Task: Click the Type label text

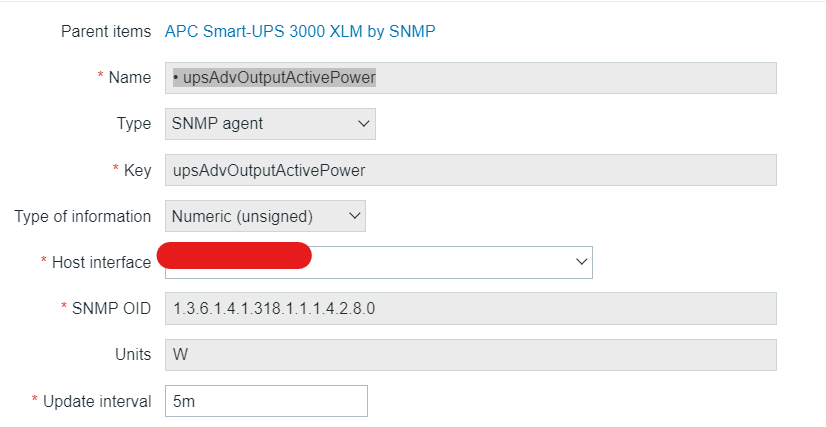Action: tap(134, 124)
